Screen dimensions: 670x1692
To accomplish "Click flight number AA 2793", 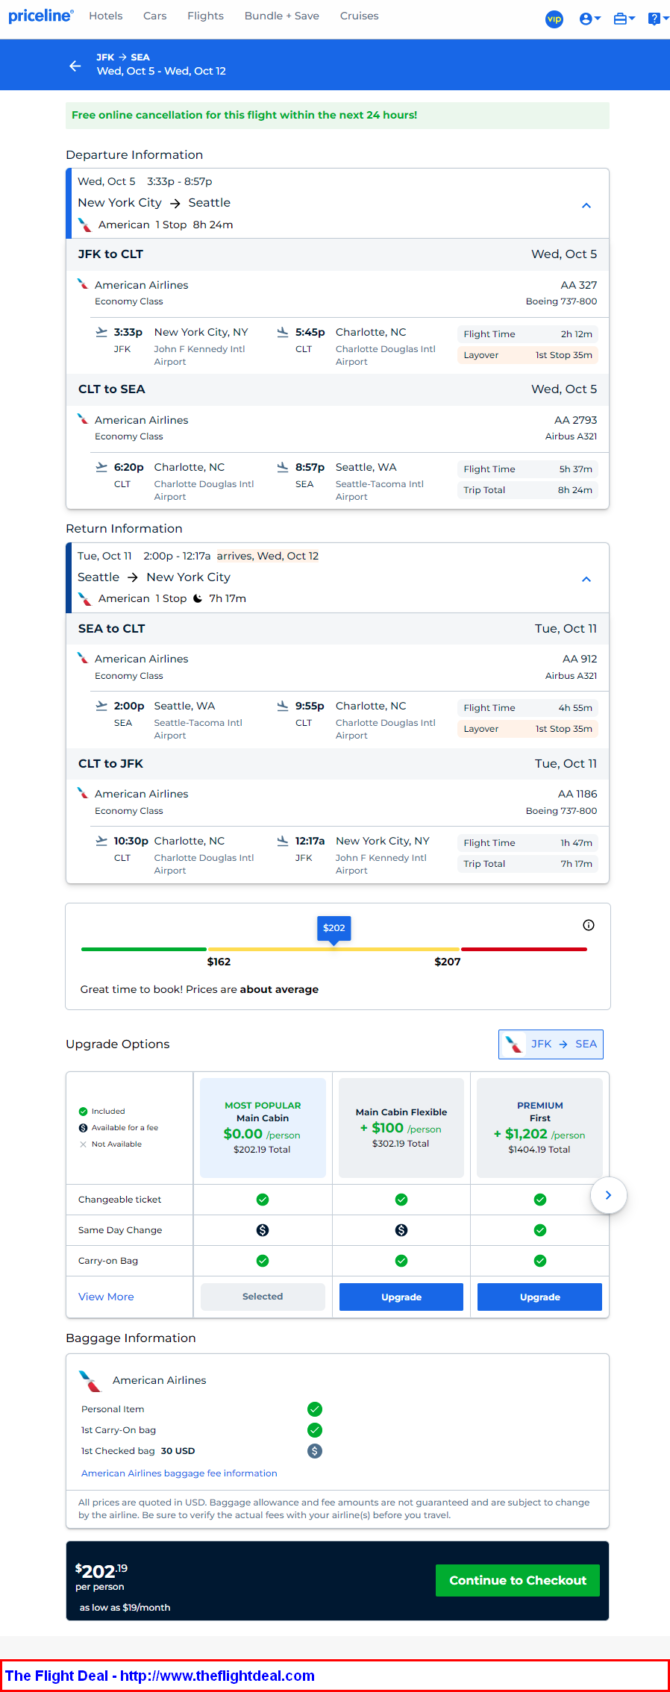I will [576, 420].
